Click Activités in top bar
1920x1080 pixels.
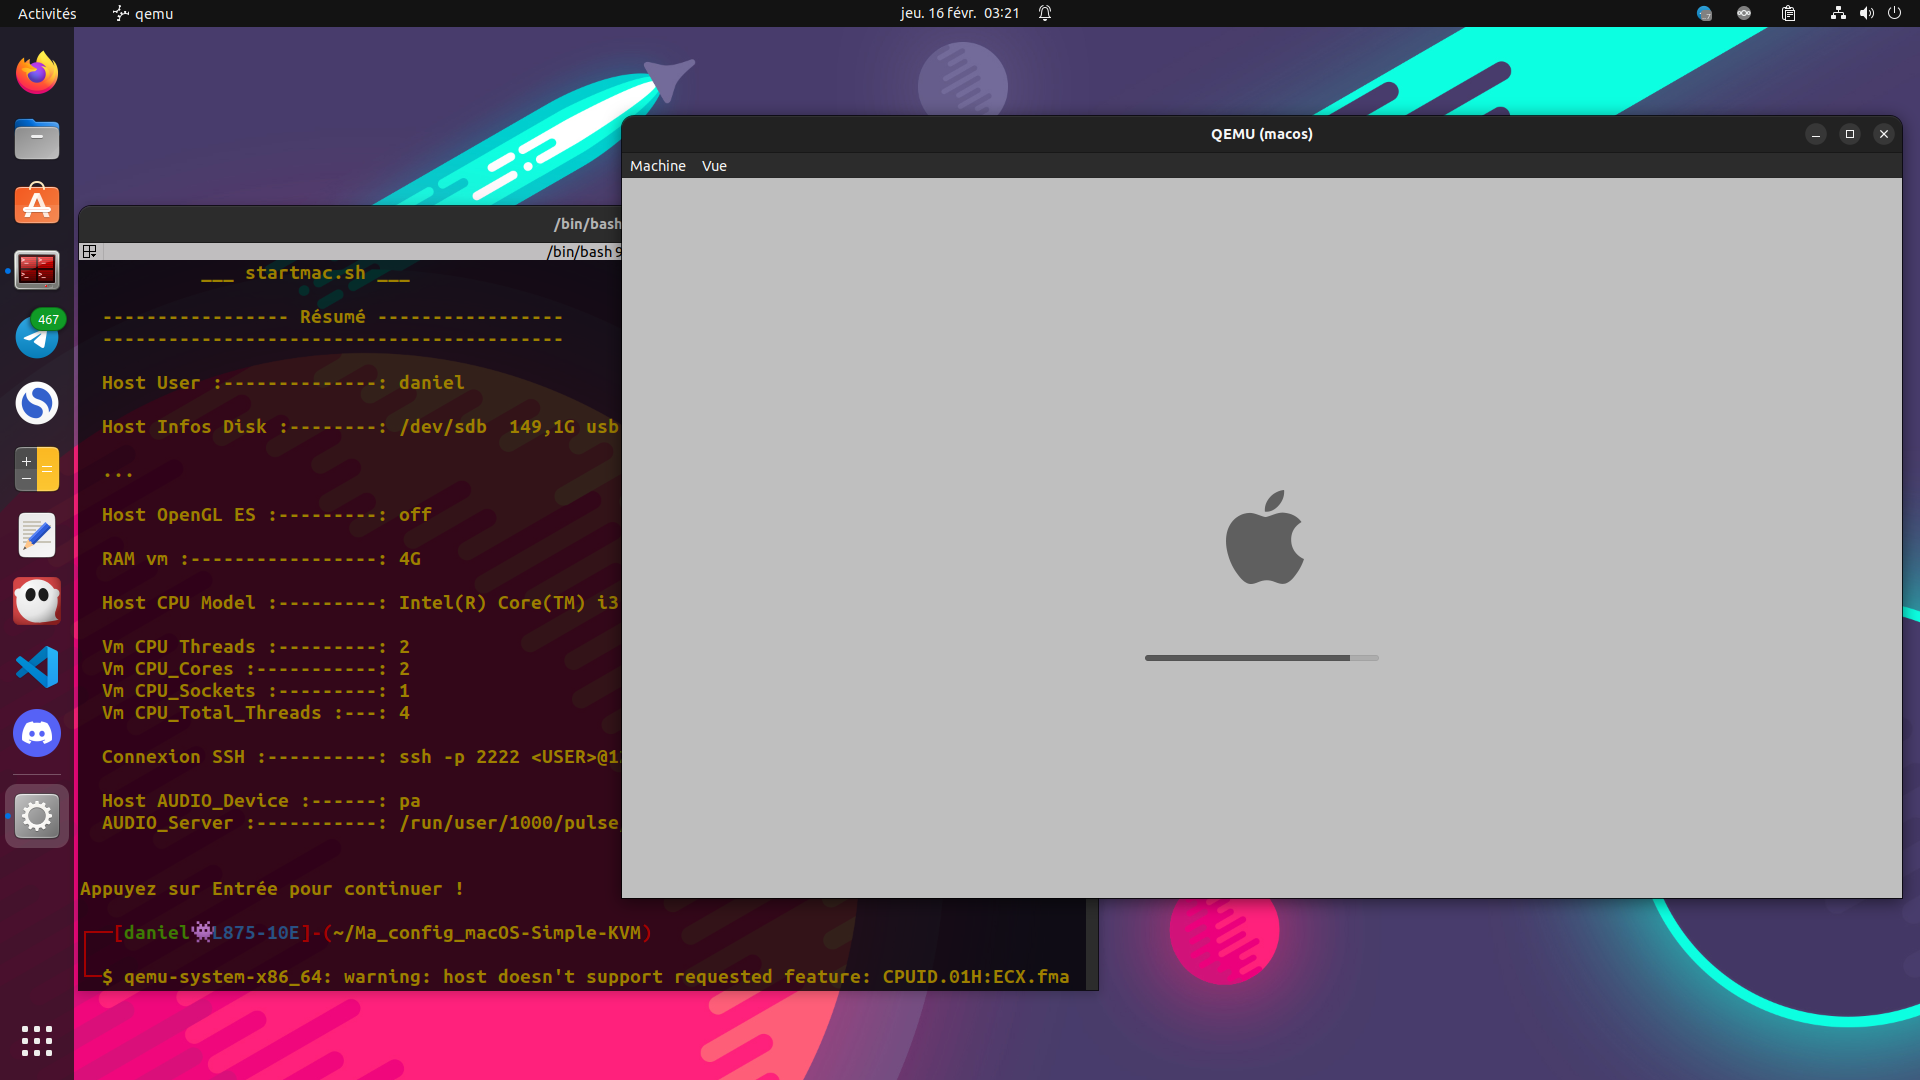coord(47,13)
